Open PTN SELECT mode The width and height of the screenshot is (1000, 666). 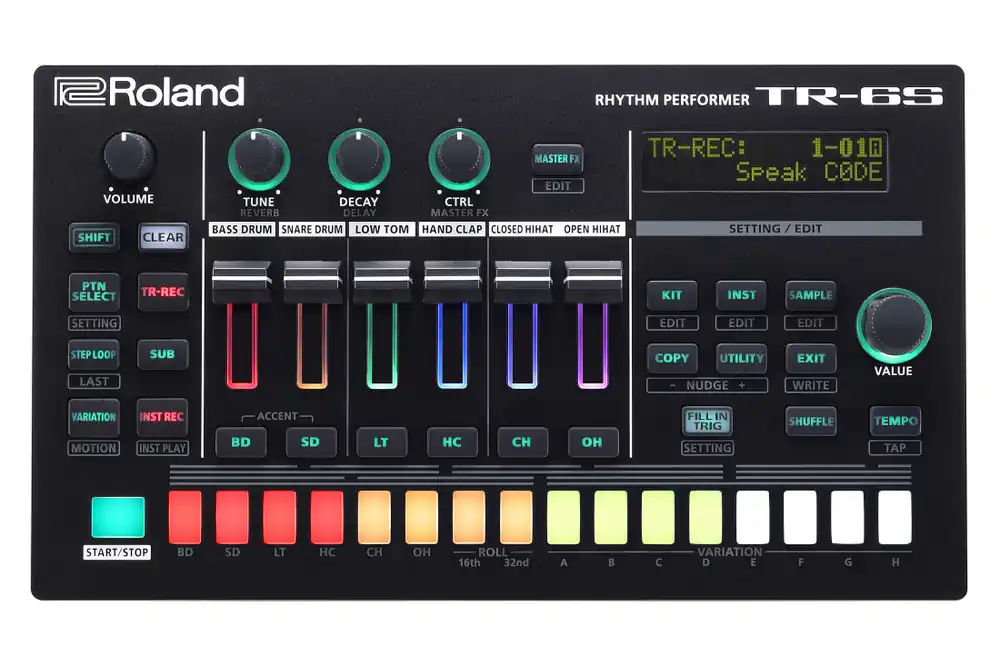[x=94, y=292]
